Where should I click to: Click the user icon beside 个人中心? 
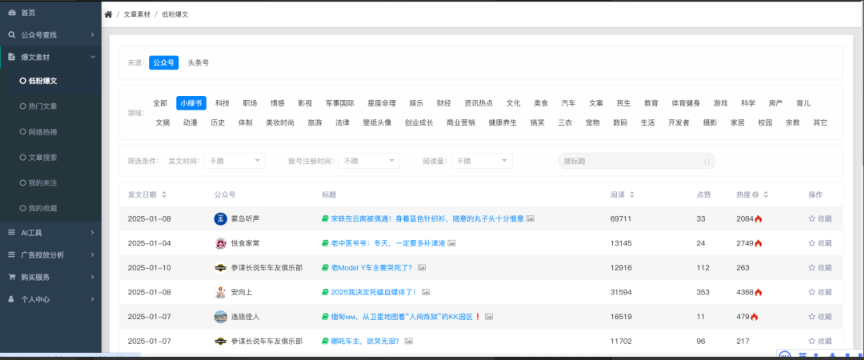pyautogui.click(x=12, y=299)
